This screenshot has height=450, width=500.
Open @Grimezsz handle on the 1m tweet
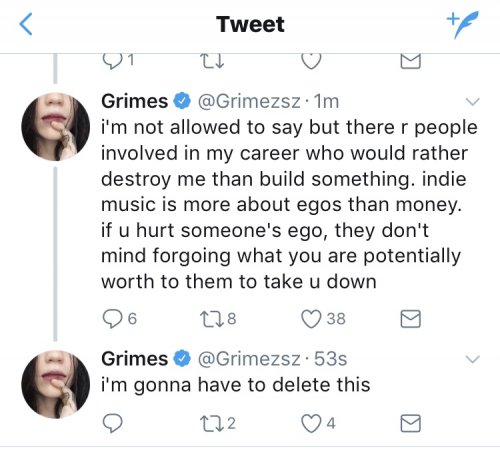pyautogui.click(x=249, y=101)
